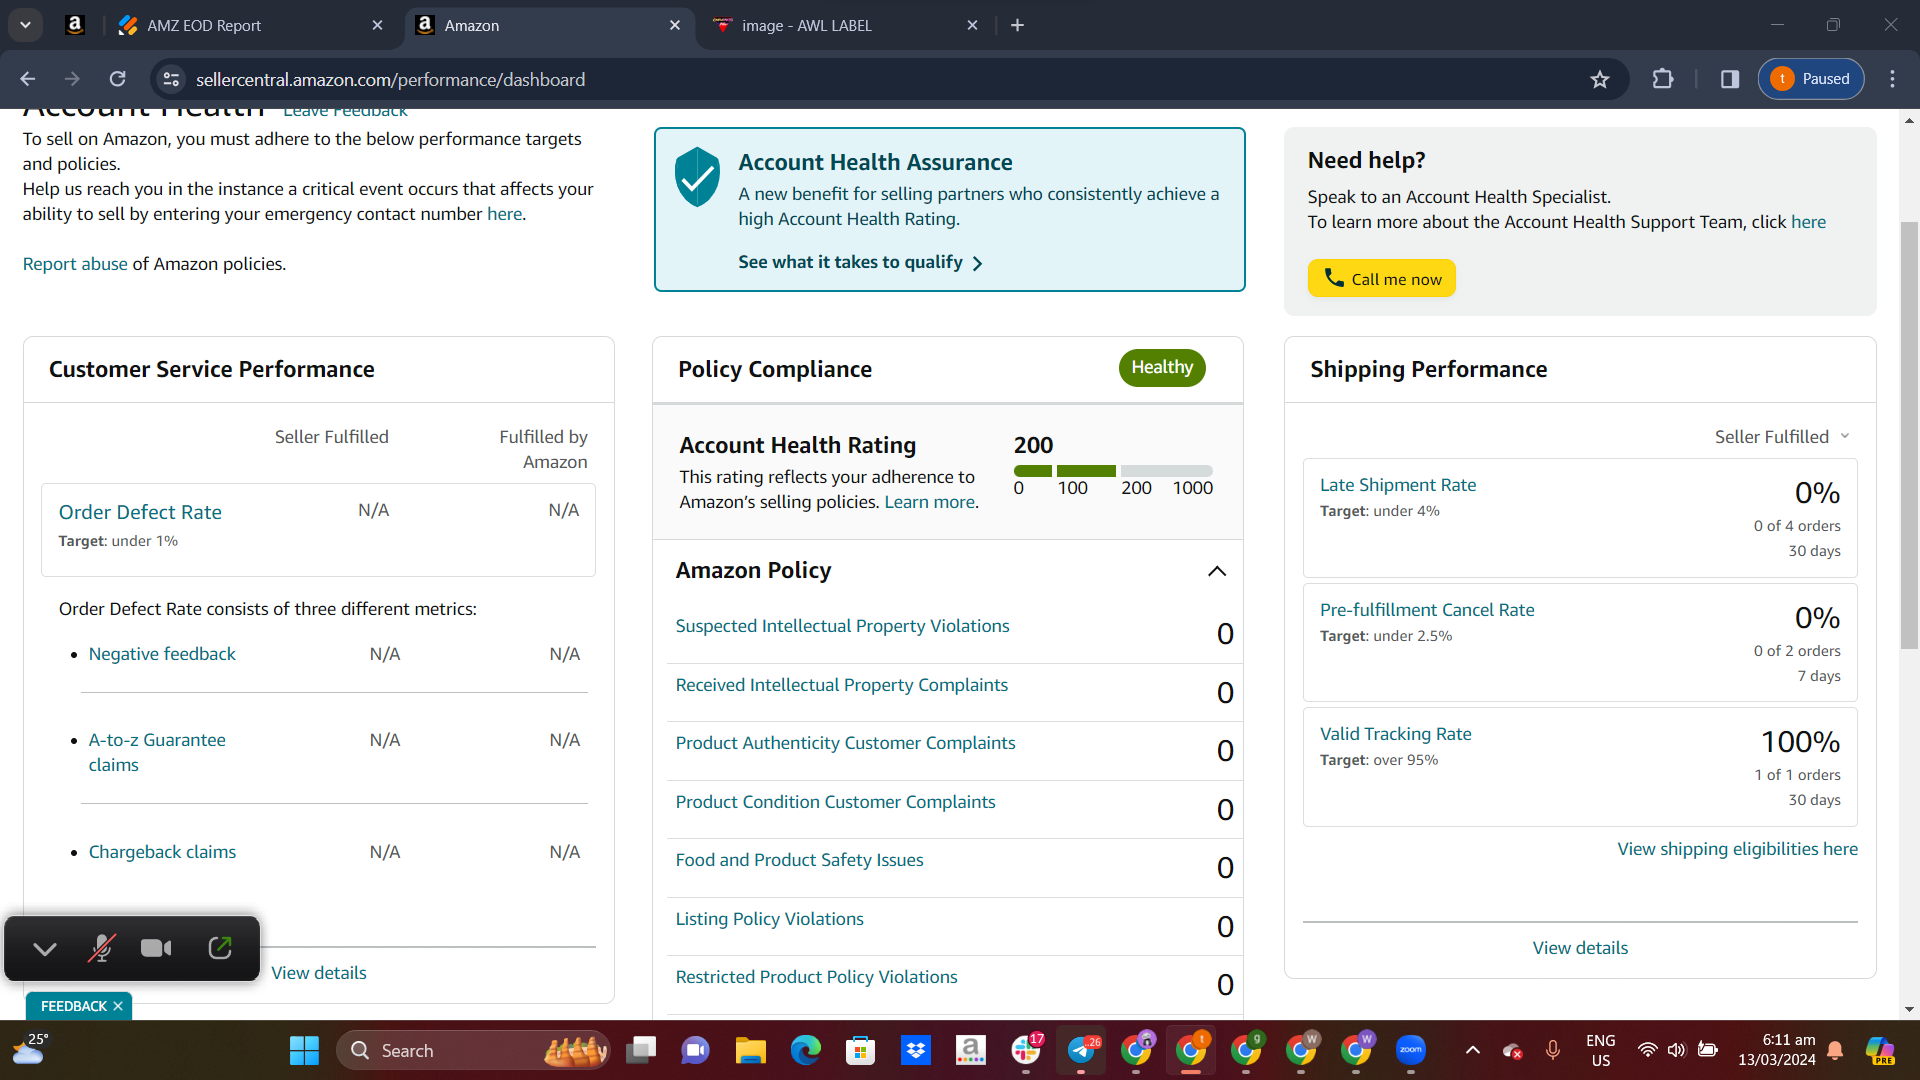1920x1080 pixels.
Task: Open the taskbar clock and date
Action: (1776, 1051)
